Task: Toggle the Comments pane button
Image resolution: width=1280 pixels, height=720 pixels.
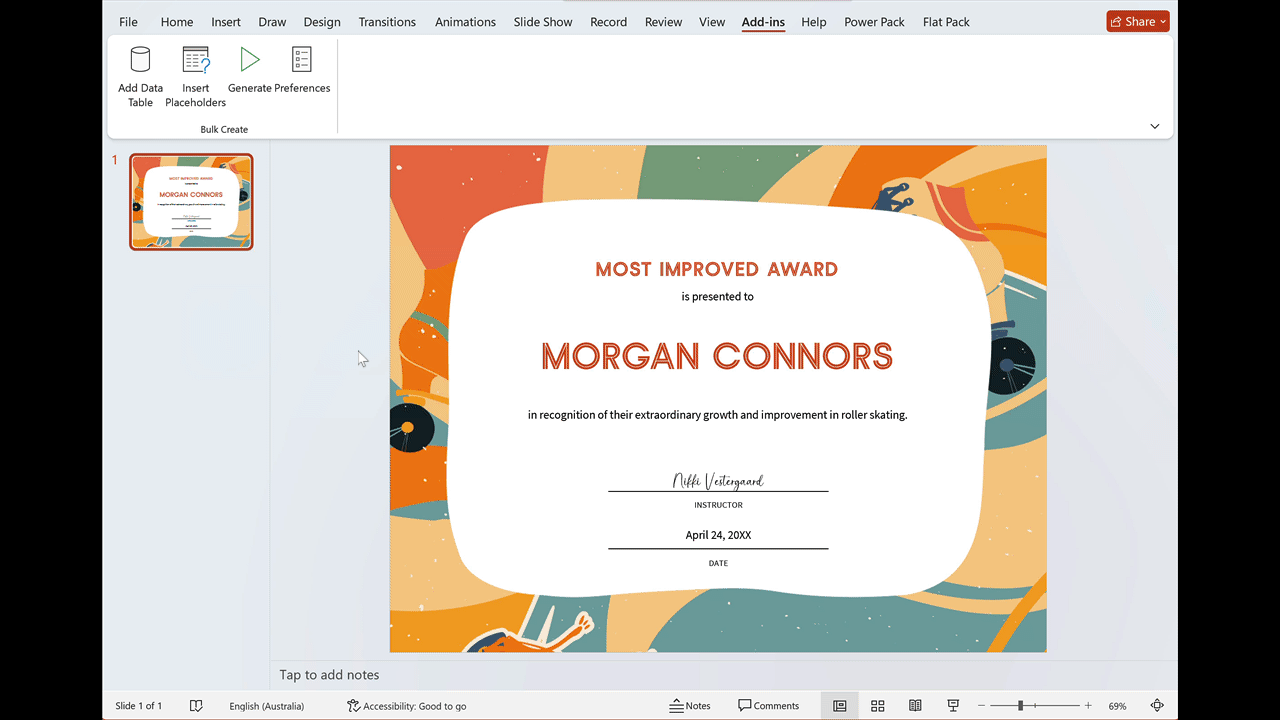Action: 769,706
